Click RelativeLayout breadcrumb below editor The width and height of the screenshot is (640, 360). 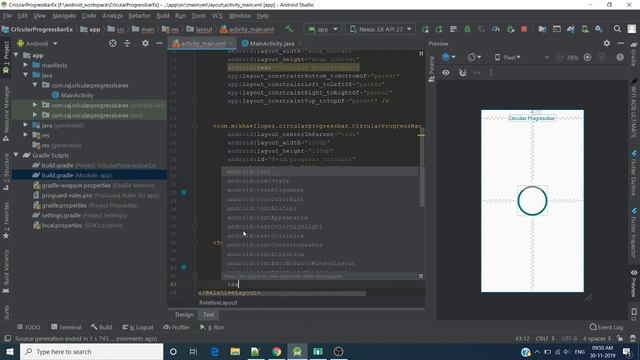click(218, 303)
